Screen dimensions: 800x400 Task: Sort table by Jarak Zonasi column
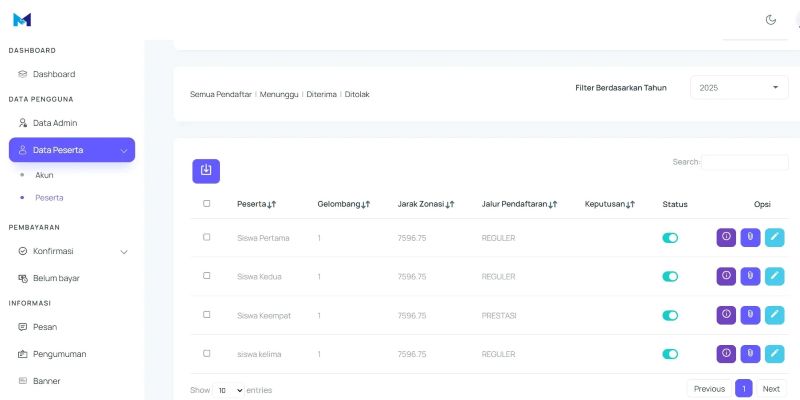pos(426,204)
